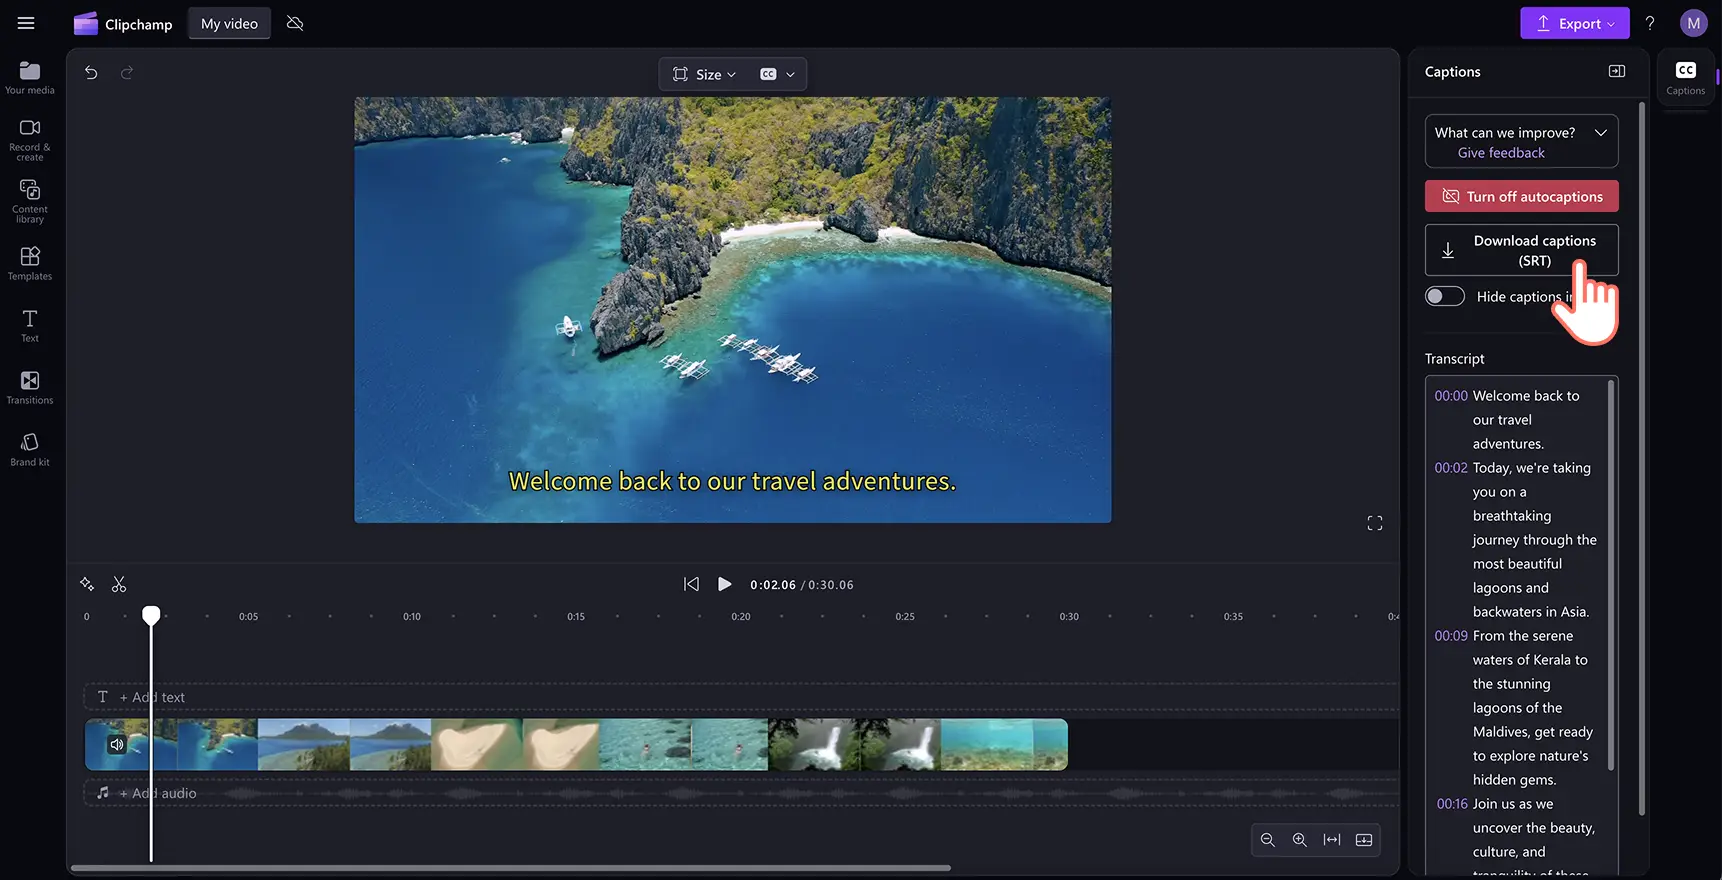
Task: Open the hamburger main menu
Action: 26,23
